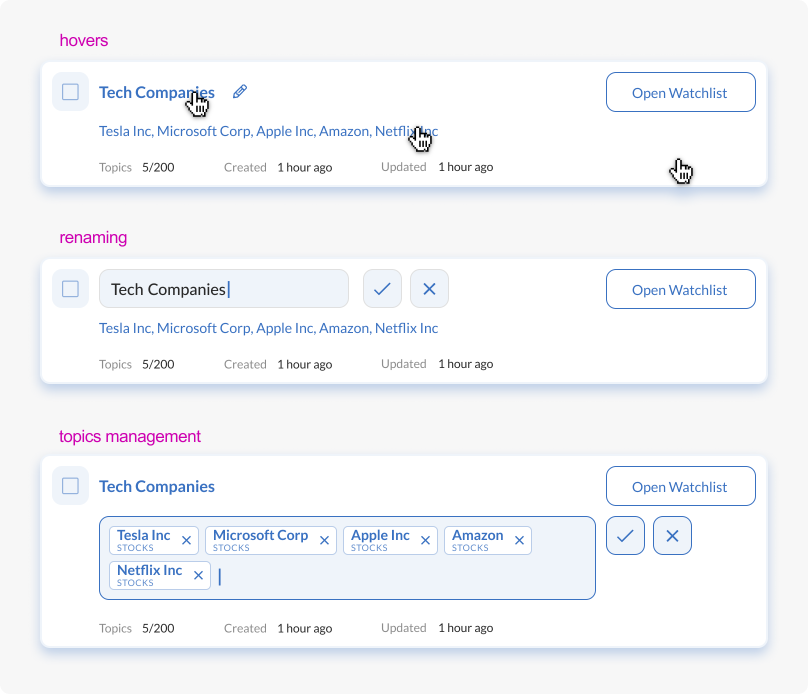
Task: Click the 5/200 topics count in hovers card
Action: [158, 167]
